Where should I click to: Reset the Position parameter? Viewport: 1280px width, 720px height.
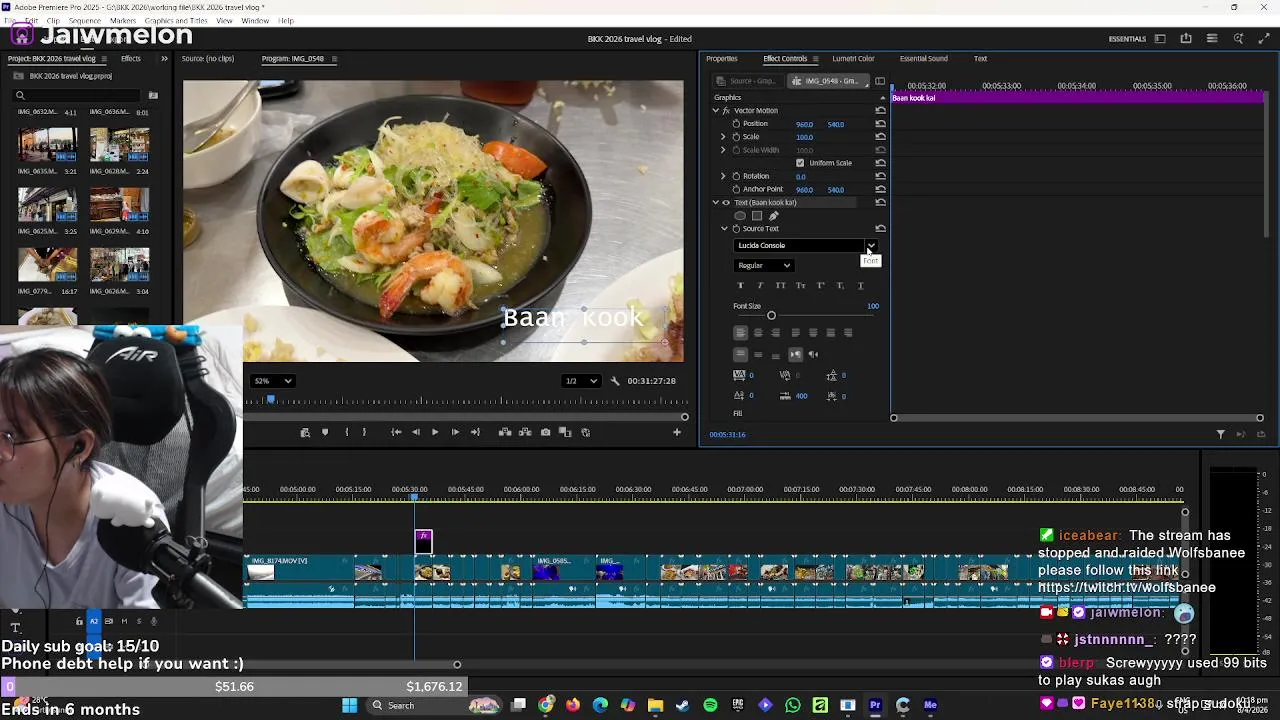pyautogui.click(x=880, y=124)
